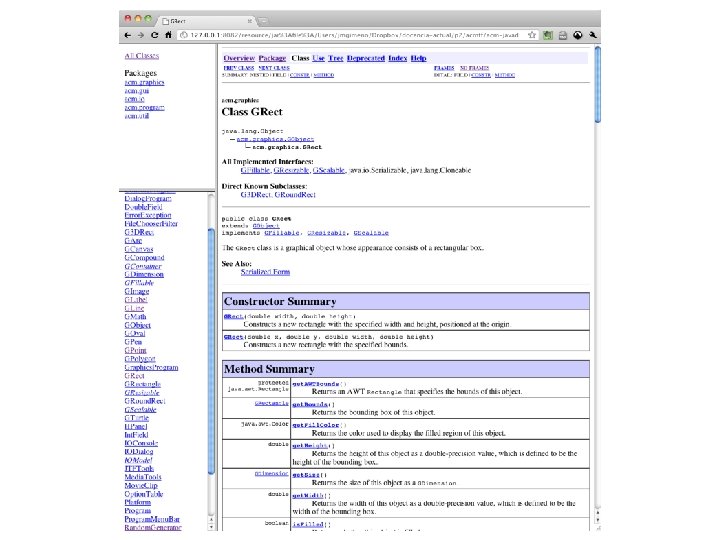This screenshot has height=540, width=720.
Task: Open the getHeight method link
Action: click(310, 446)
